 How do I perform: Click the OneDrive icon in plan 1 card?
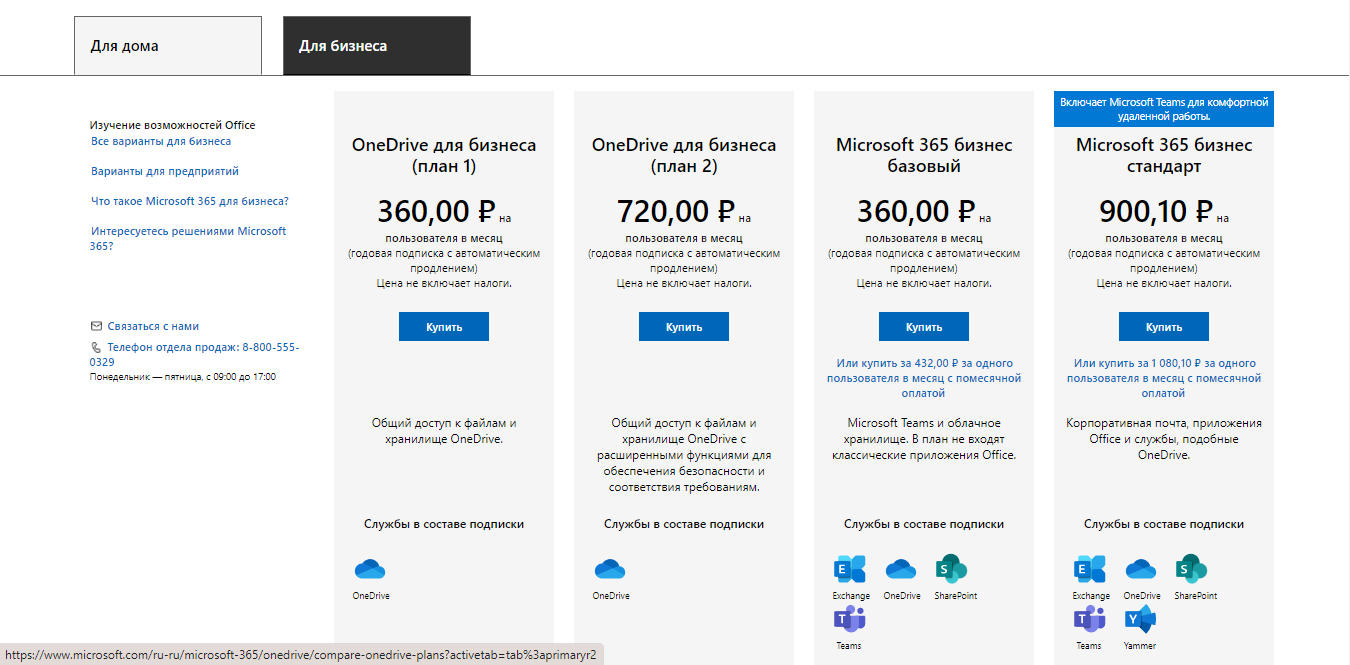pyautogui.click(x=370, y=569)
